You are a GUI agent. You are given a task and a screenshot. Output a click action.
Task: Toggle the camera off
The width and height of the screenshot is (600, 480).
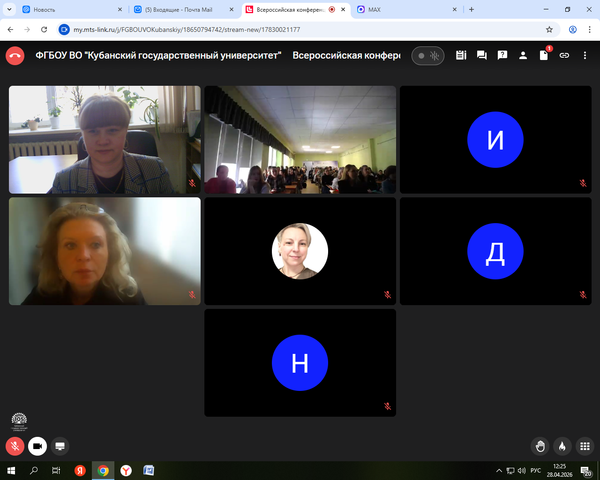38,446
